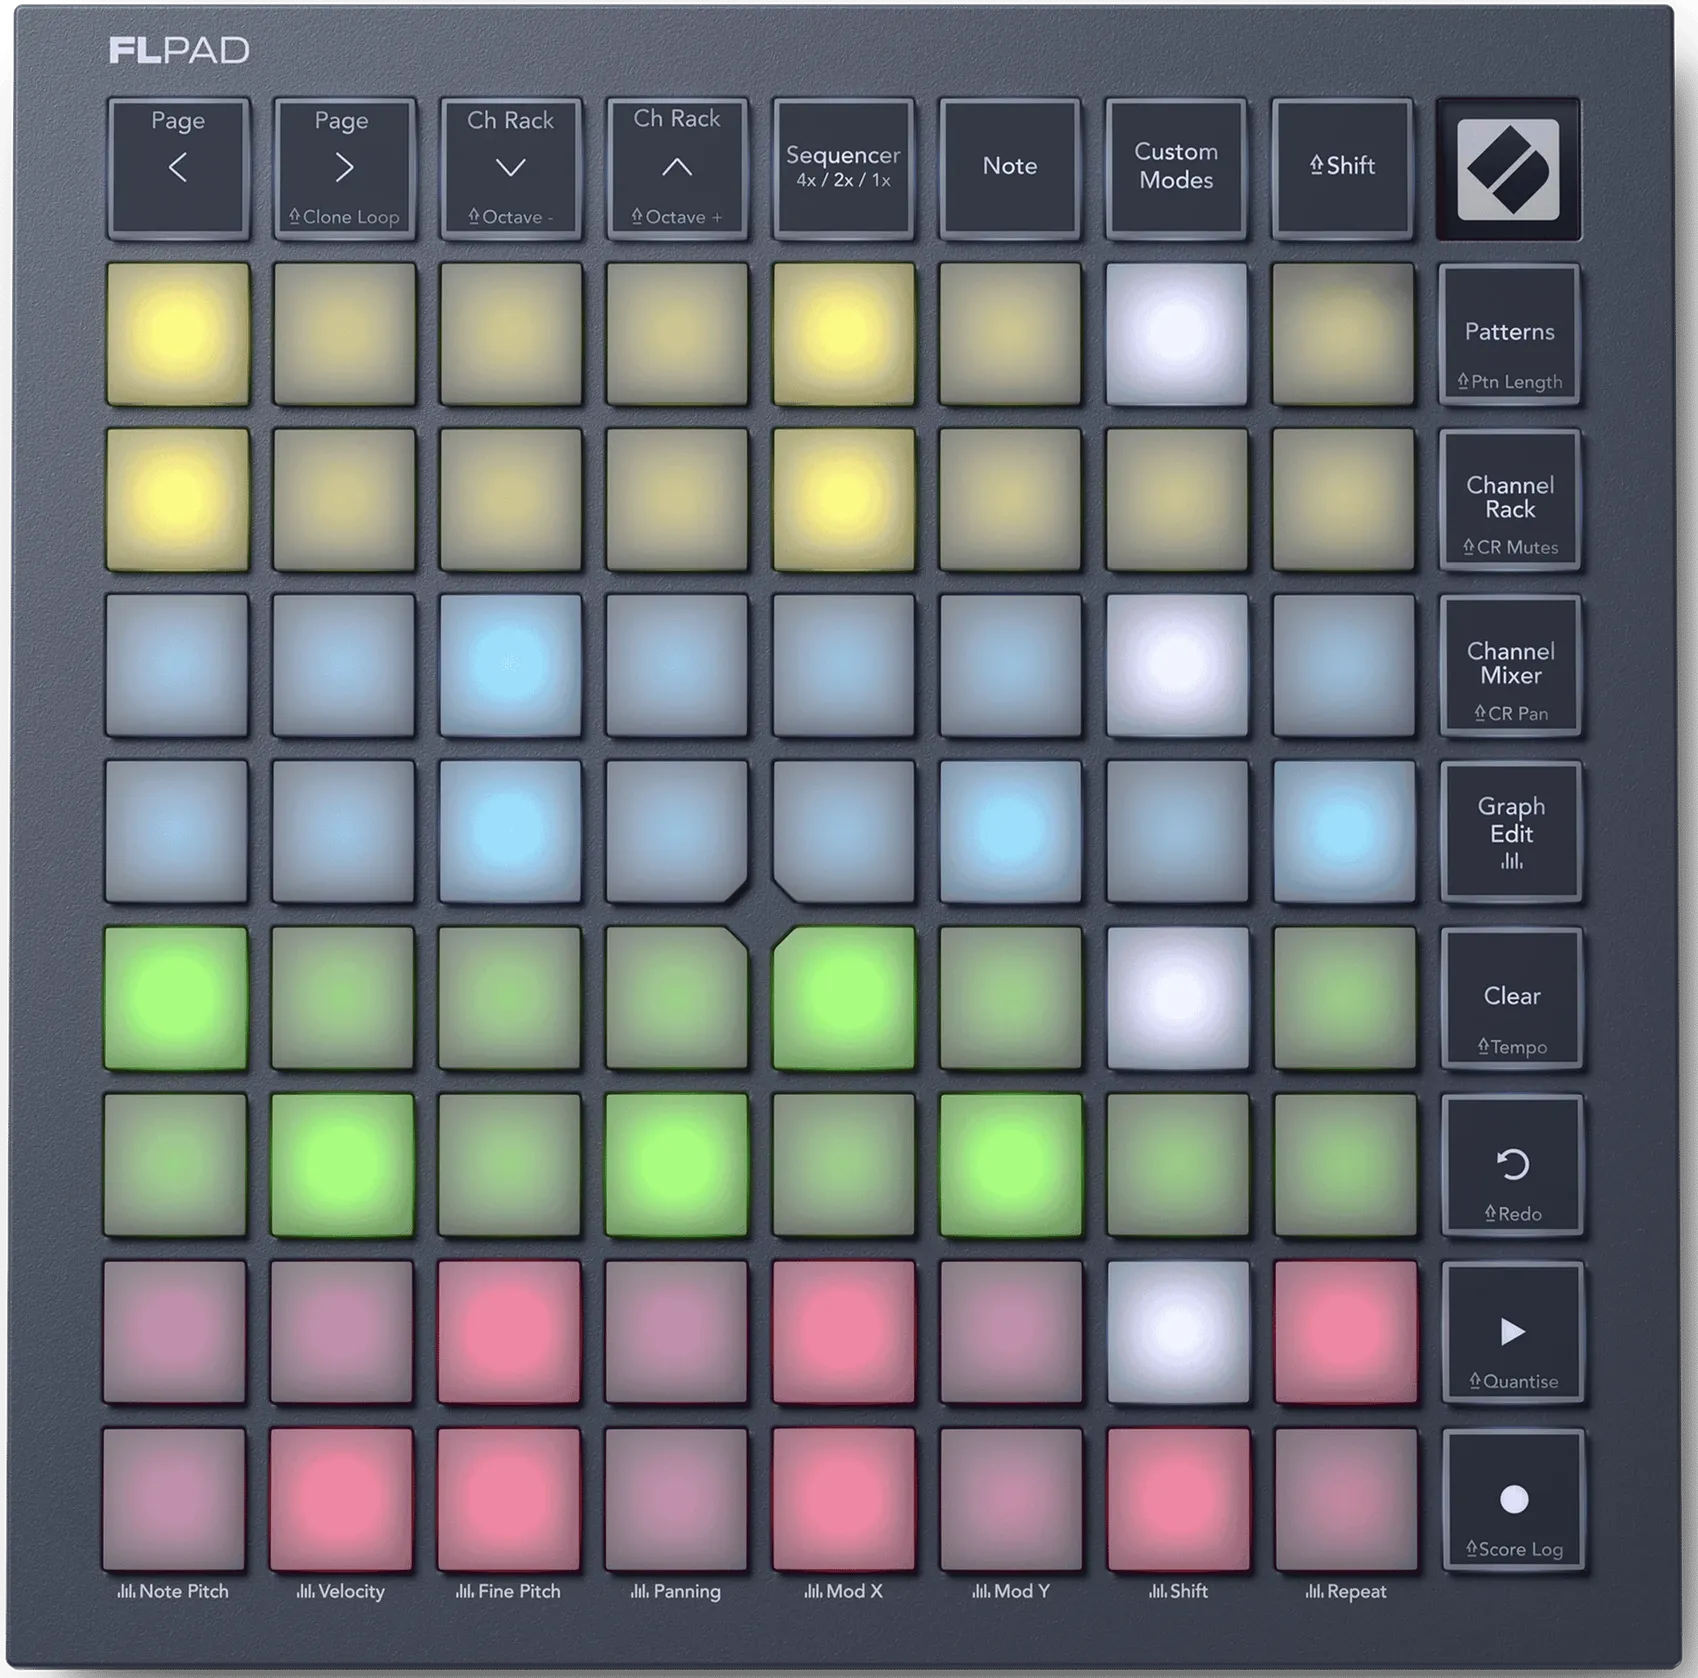Tap the bright green sixth pad in sixth row
This screenshot has width=1698, height=1678.
tap(1011, 1165)
